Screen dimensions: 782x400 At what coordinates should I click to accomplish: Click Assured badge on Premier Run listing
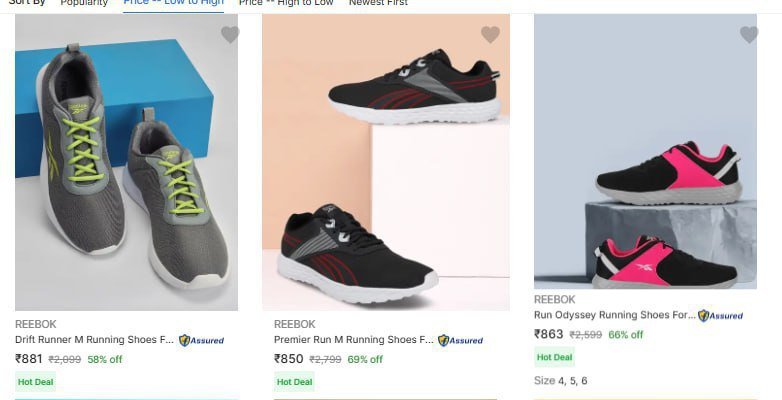click(460, 341)
